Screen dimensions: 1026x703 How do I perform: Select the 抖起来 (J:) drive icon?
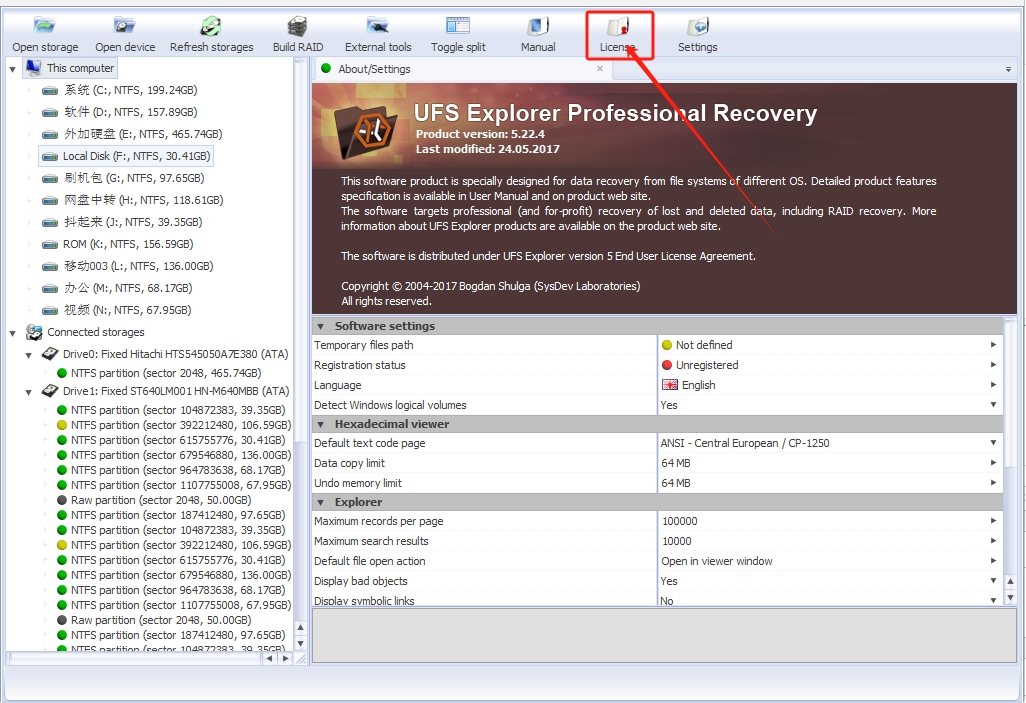pyautogui.click(x=50, y=223)
